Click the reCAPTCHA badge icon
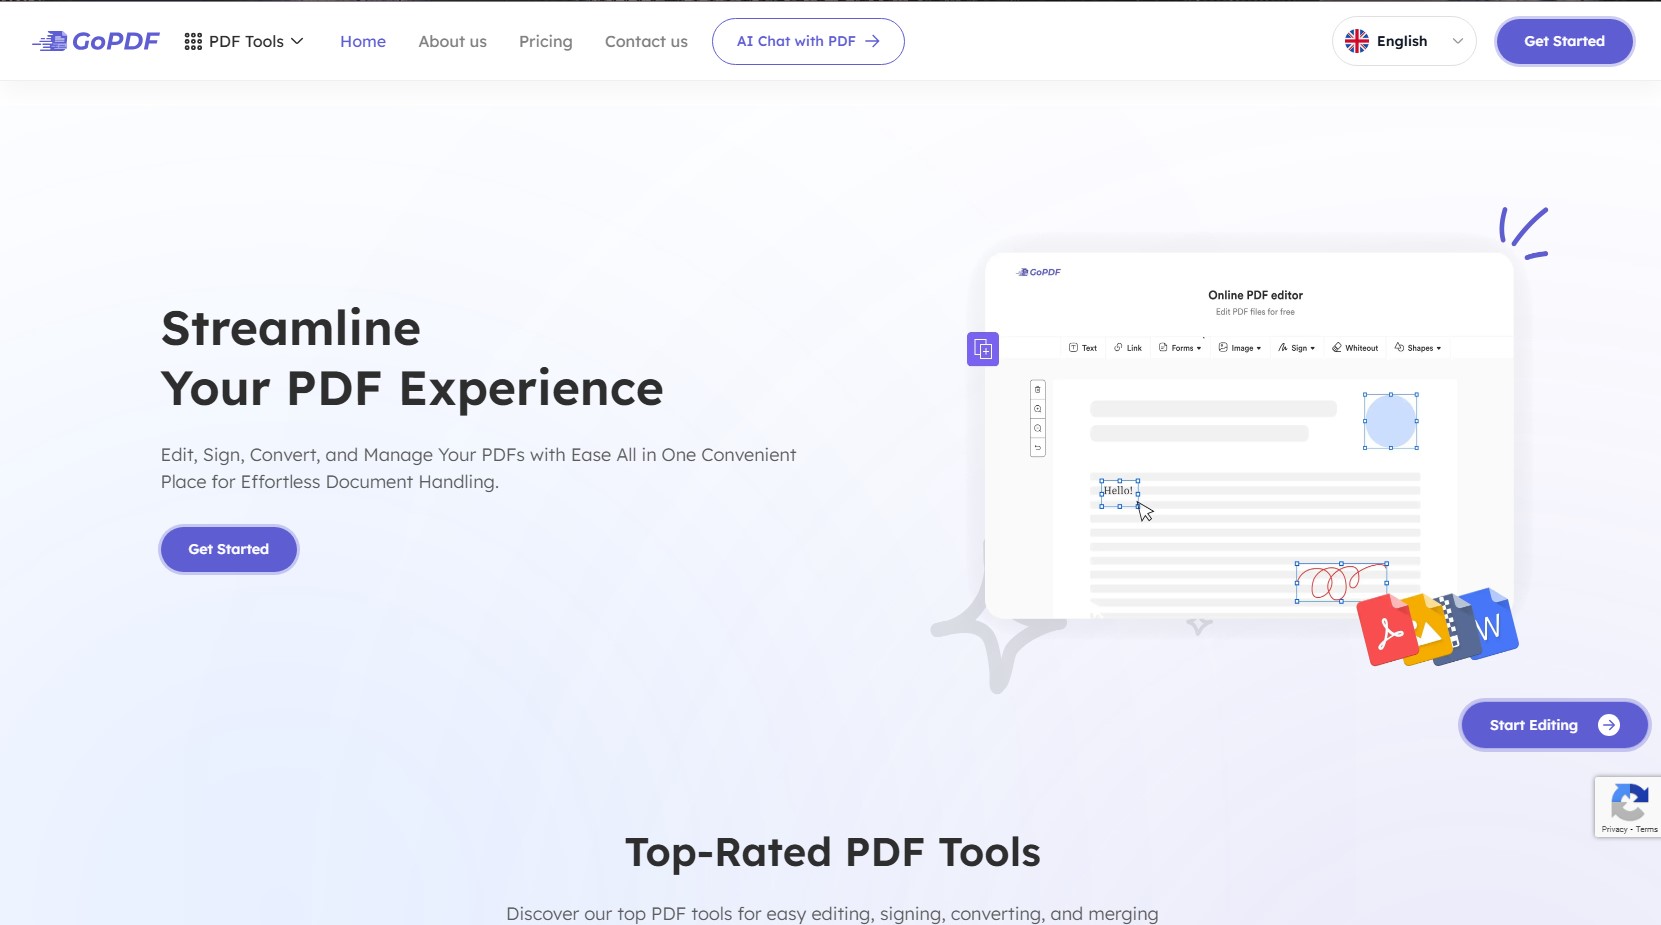The image size is (1661, 925). [x=1628, y=803]
